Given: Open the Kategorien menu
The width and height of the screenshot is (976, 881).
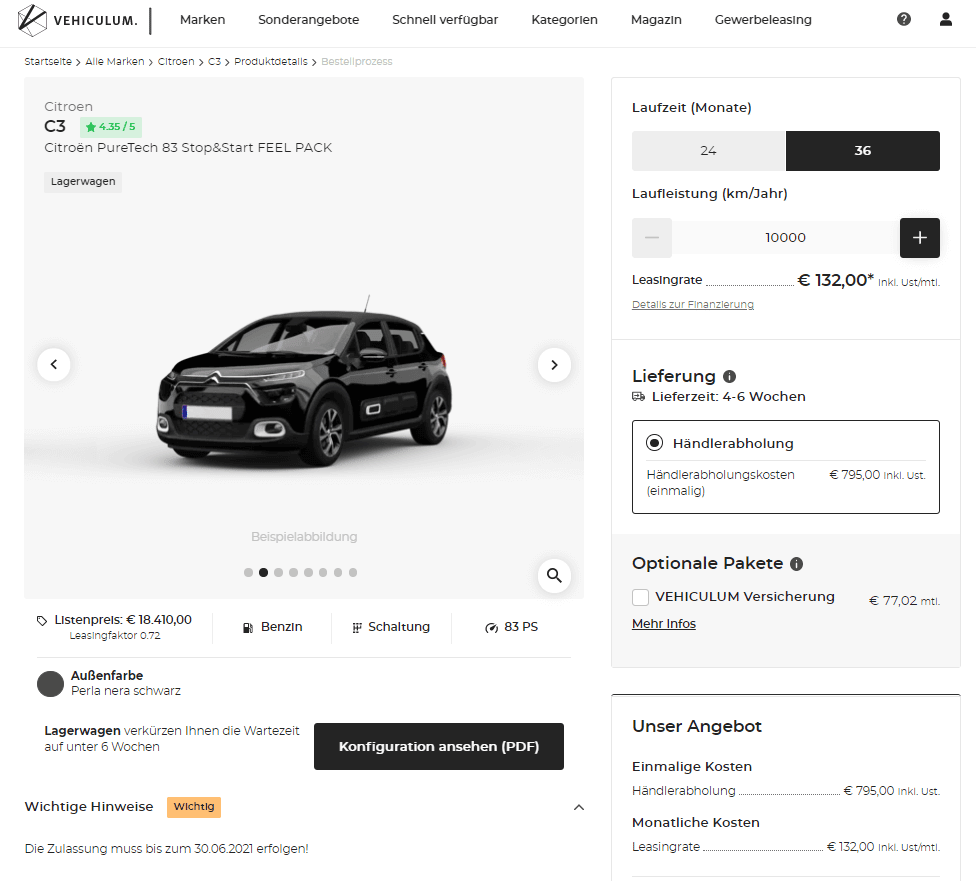Looking at the screenshot, I should [x=565, y=20].
